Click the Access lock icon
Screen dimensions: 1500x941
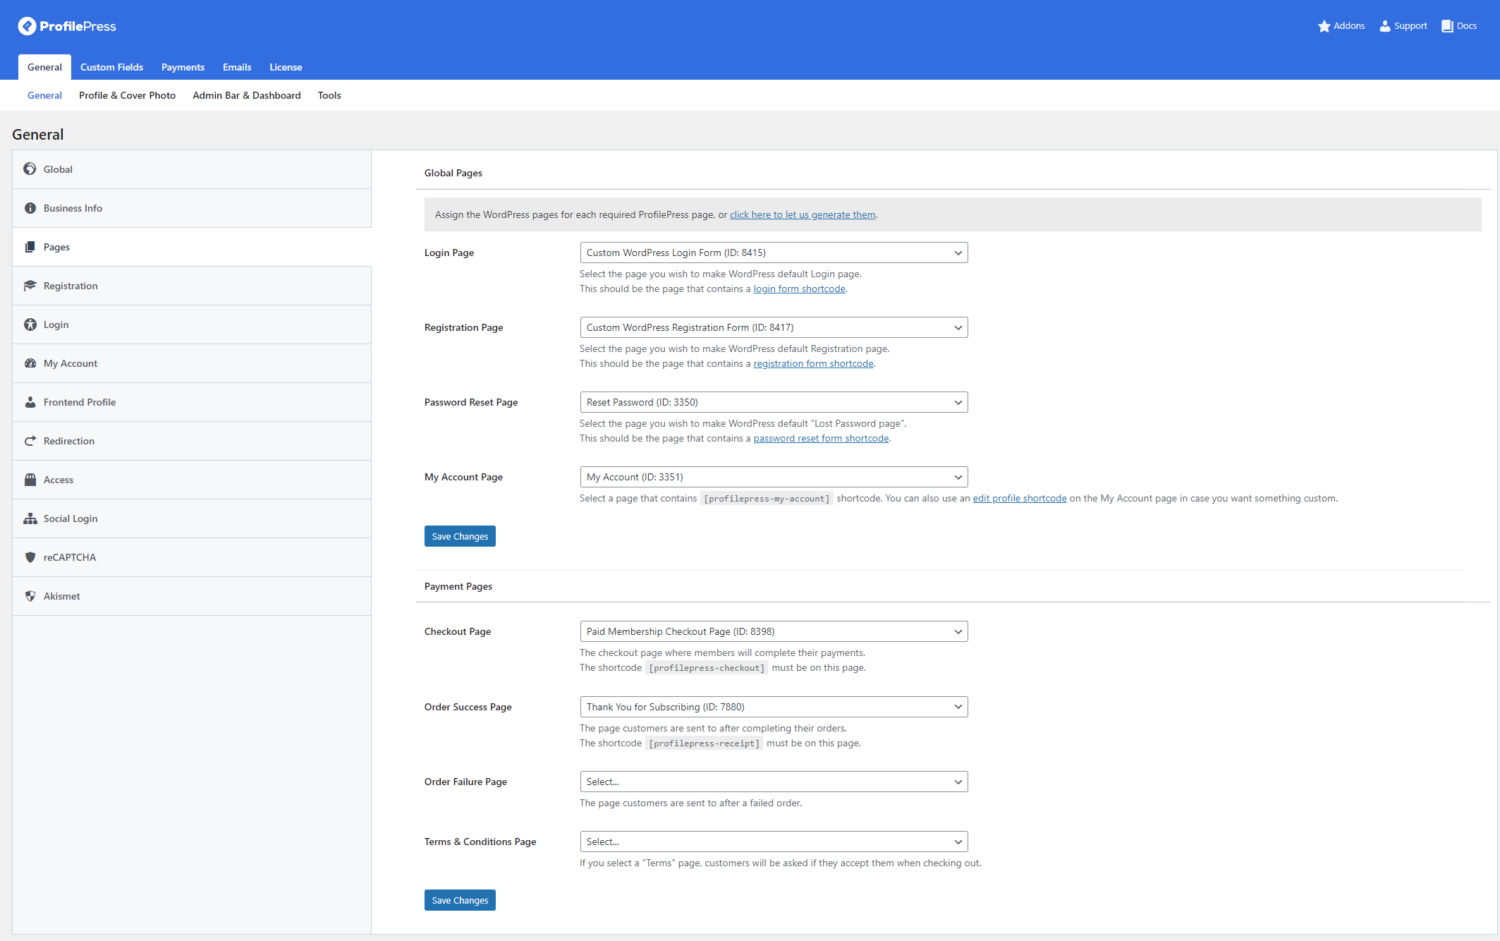click(30, 480)
